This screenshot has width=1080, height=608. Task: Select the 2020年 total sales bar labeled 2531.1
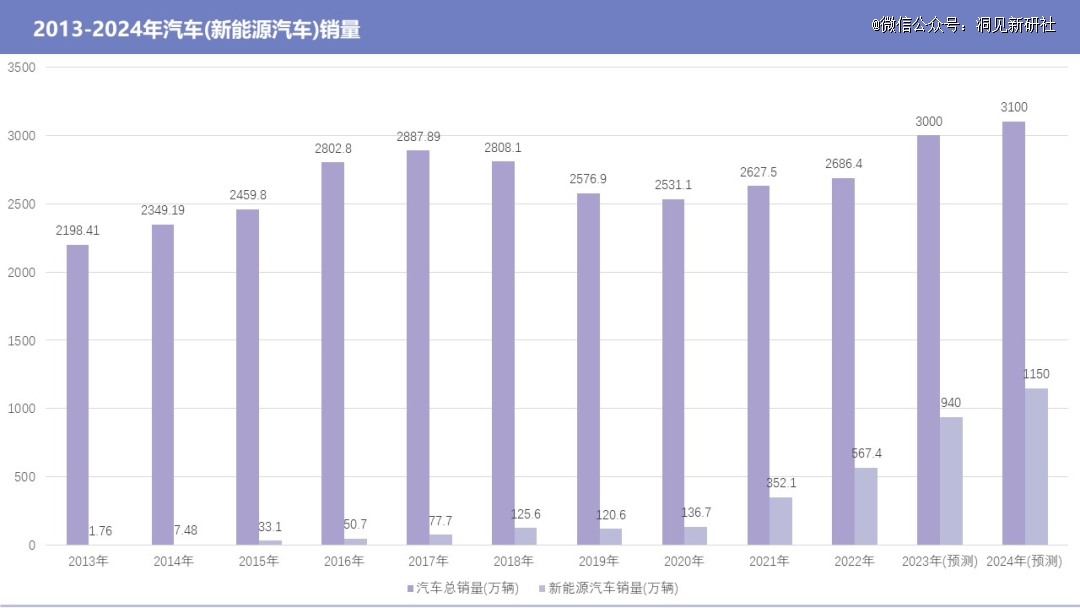pyautogui.click(x=674, y=373)
